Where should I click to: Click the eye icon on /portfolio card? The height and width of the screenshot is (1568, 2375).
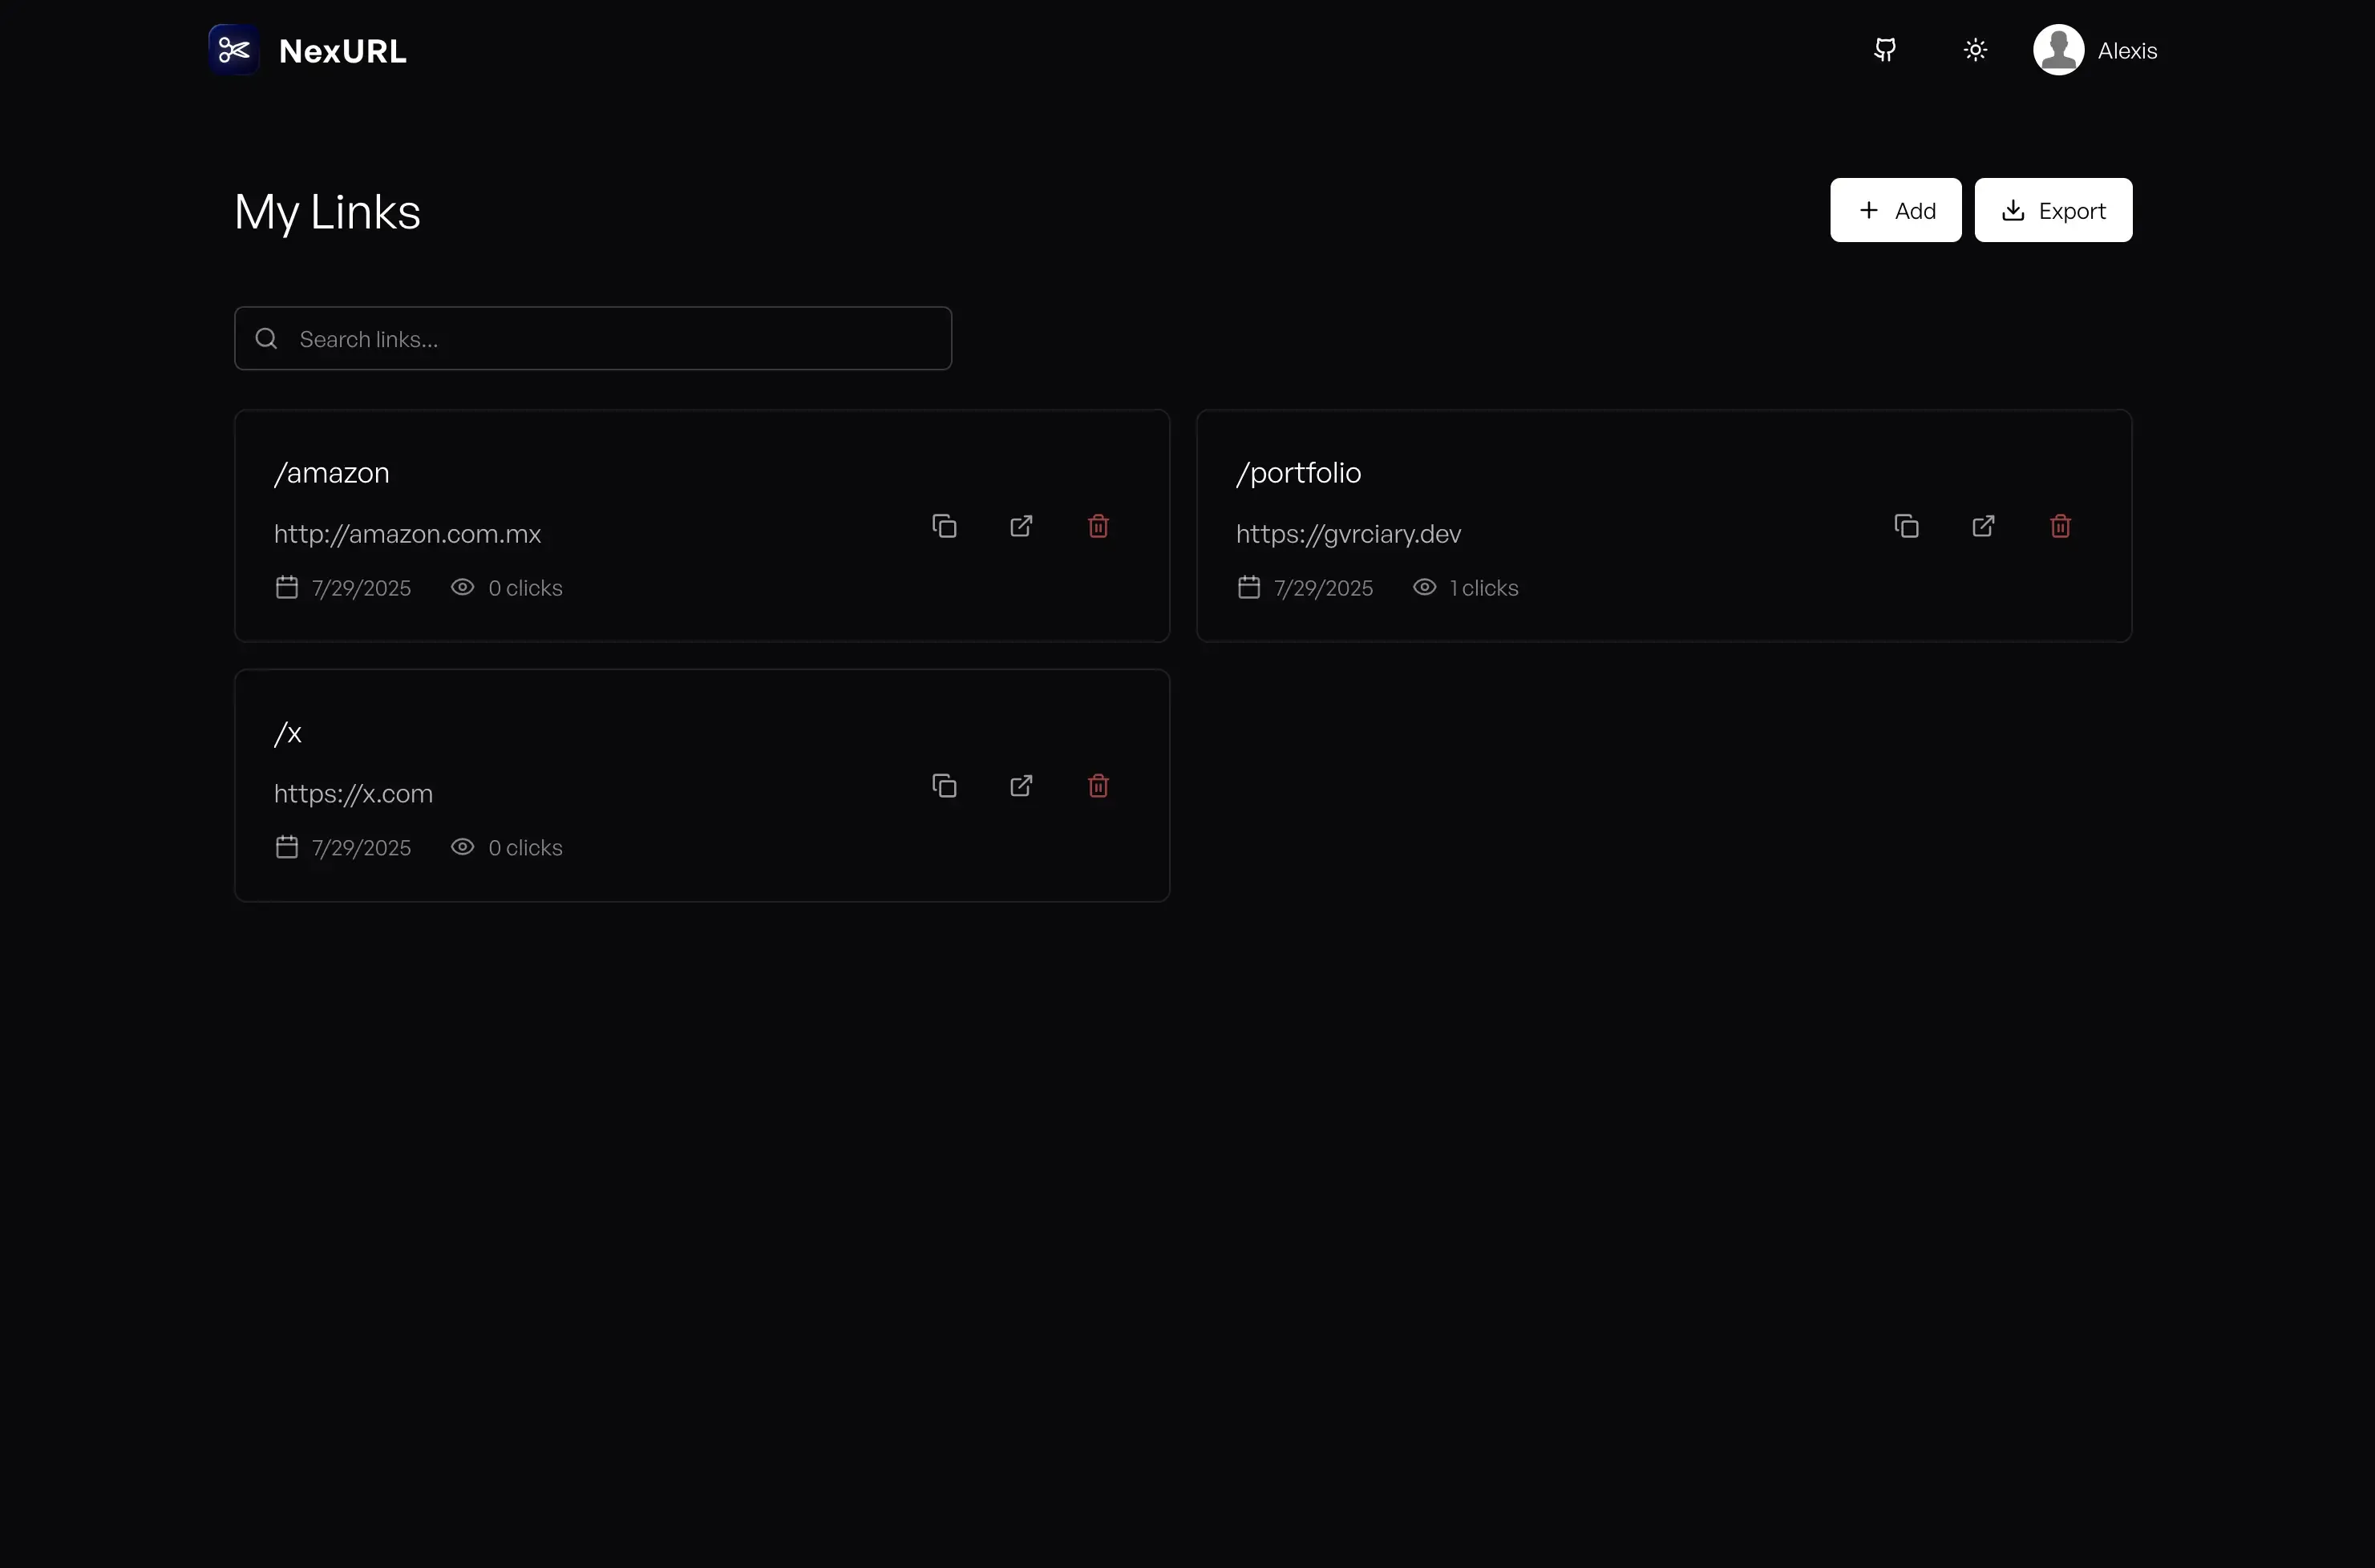[1424, 587]
